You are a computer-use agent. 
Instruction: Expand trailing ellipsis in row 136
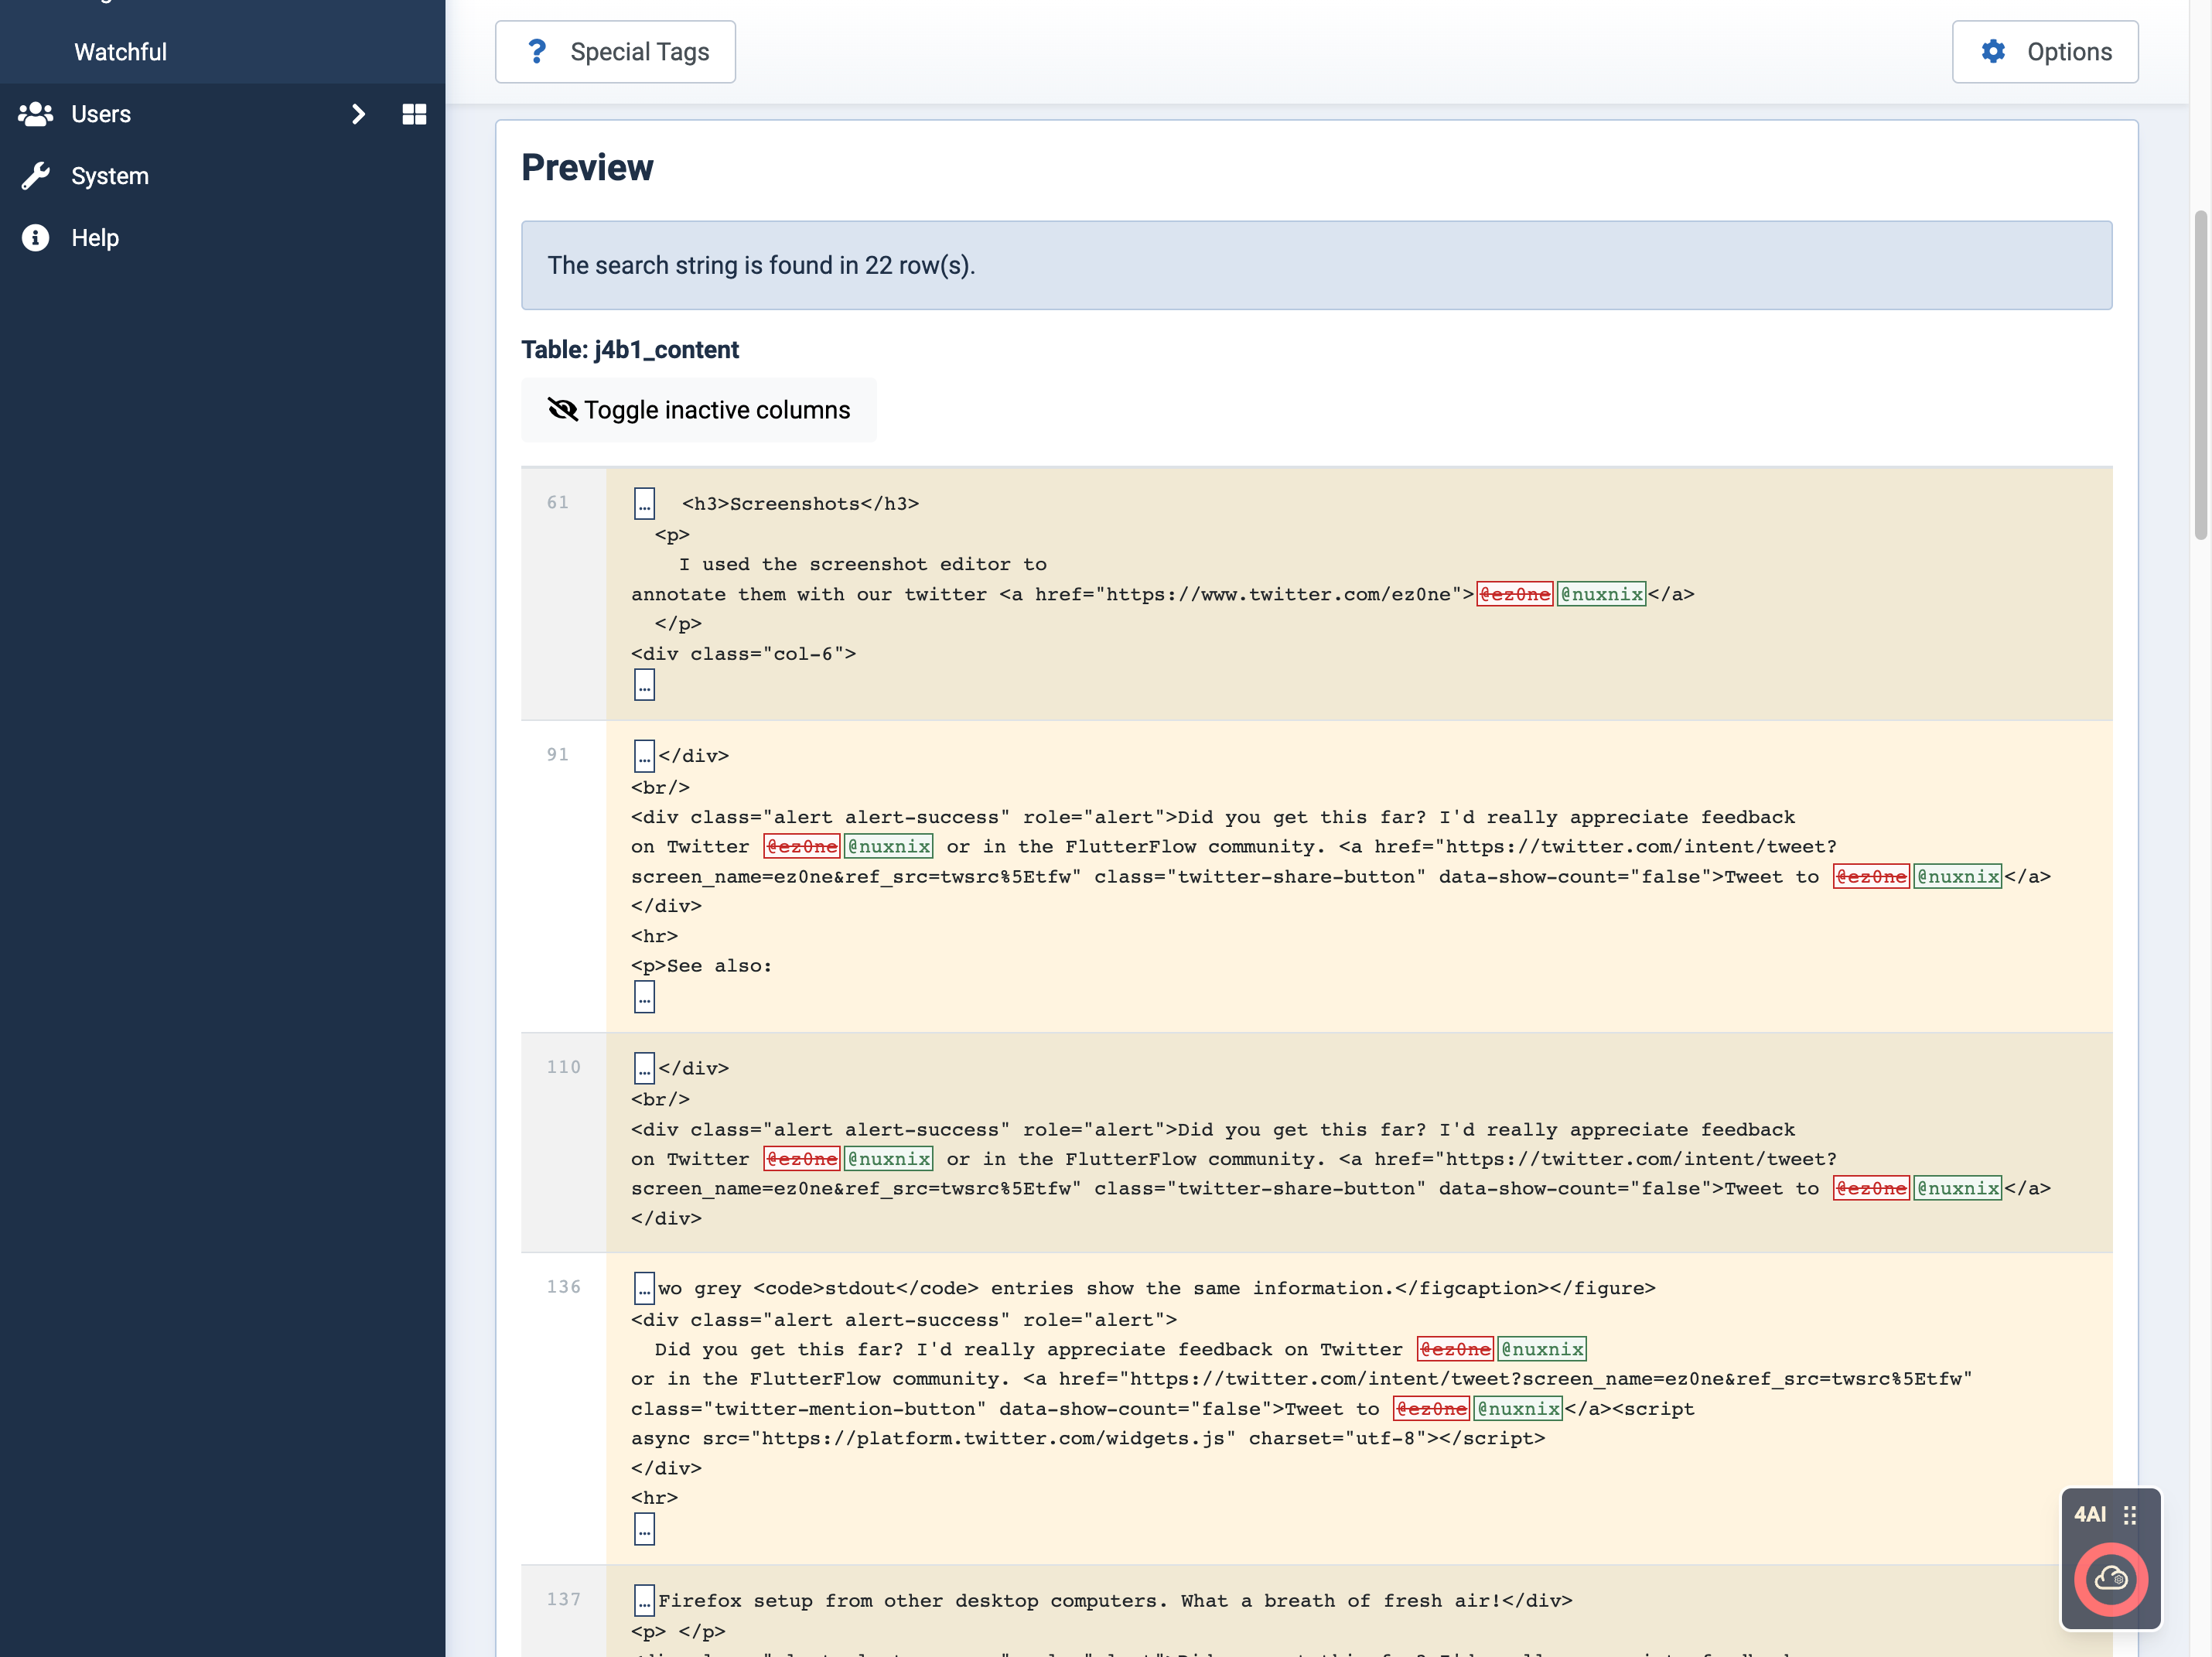(x=644, y=1529)
